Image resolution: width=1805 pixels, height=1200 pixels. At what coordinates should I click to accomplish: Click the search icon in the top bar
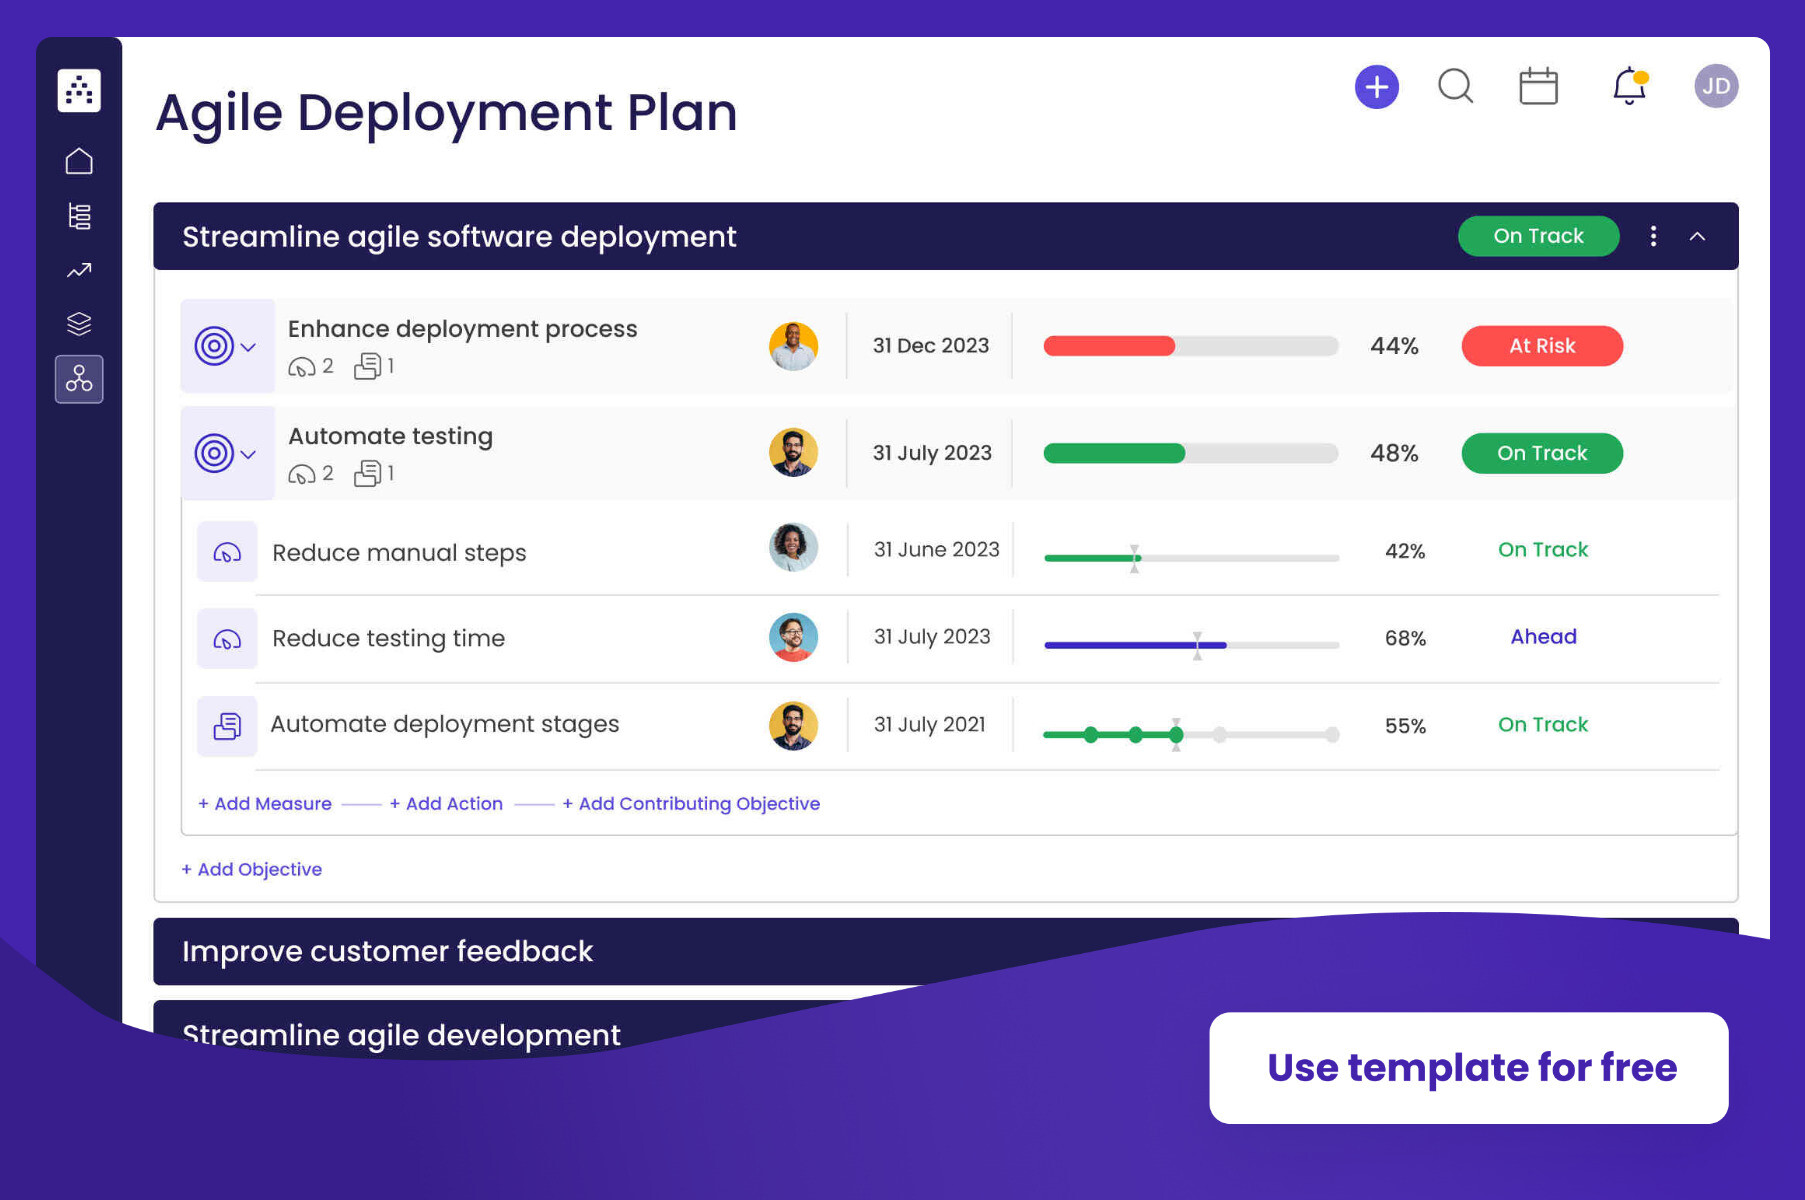(1456, 87)
